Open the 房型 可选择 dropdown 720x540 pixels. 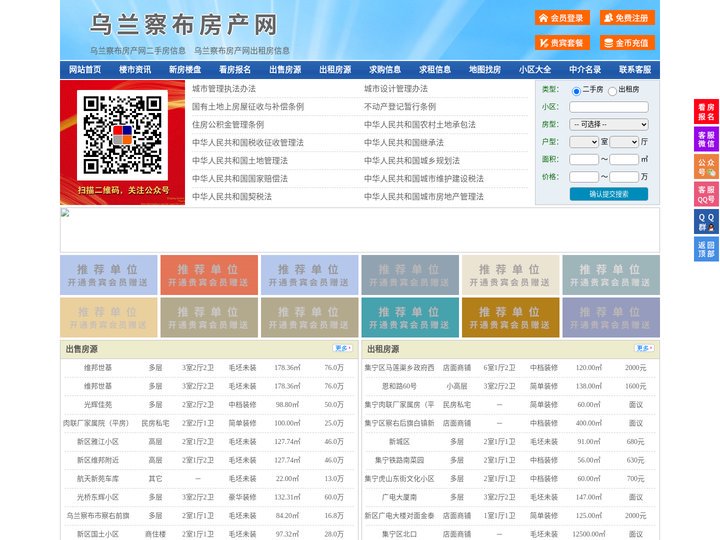click(609, 124)
